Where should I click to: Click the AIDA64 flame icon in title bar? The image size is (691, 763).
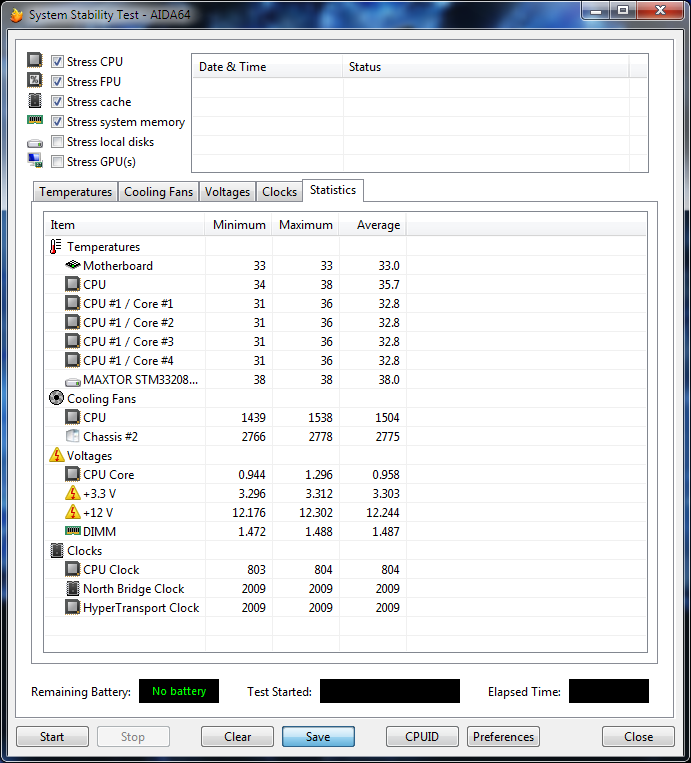[x=14, y=14]
